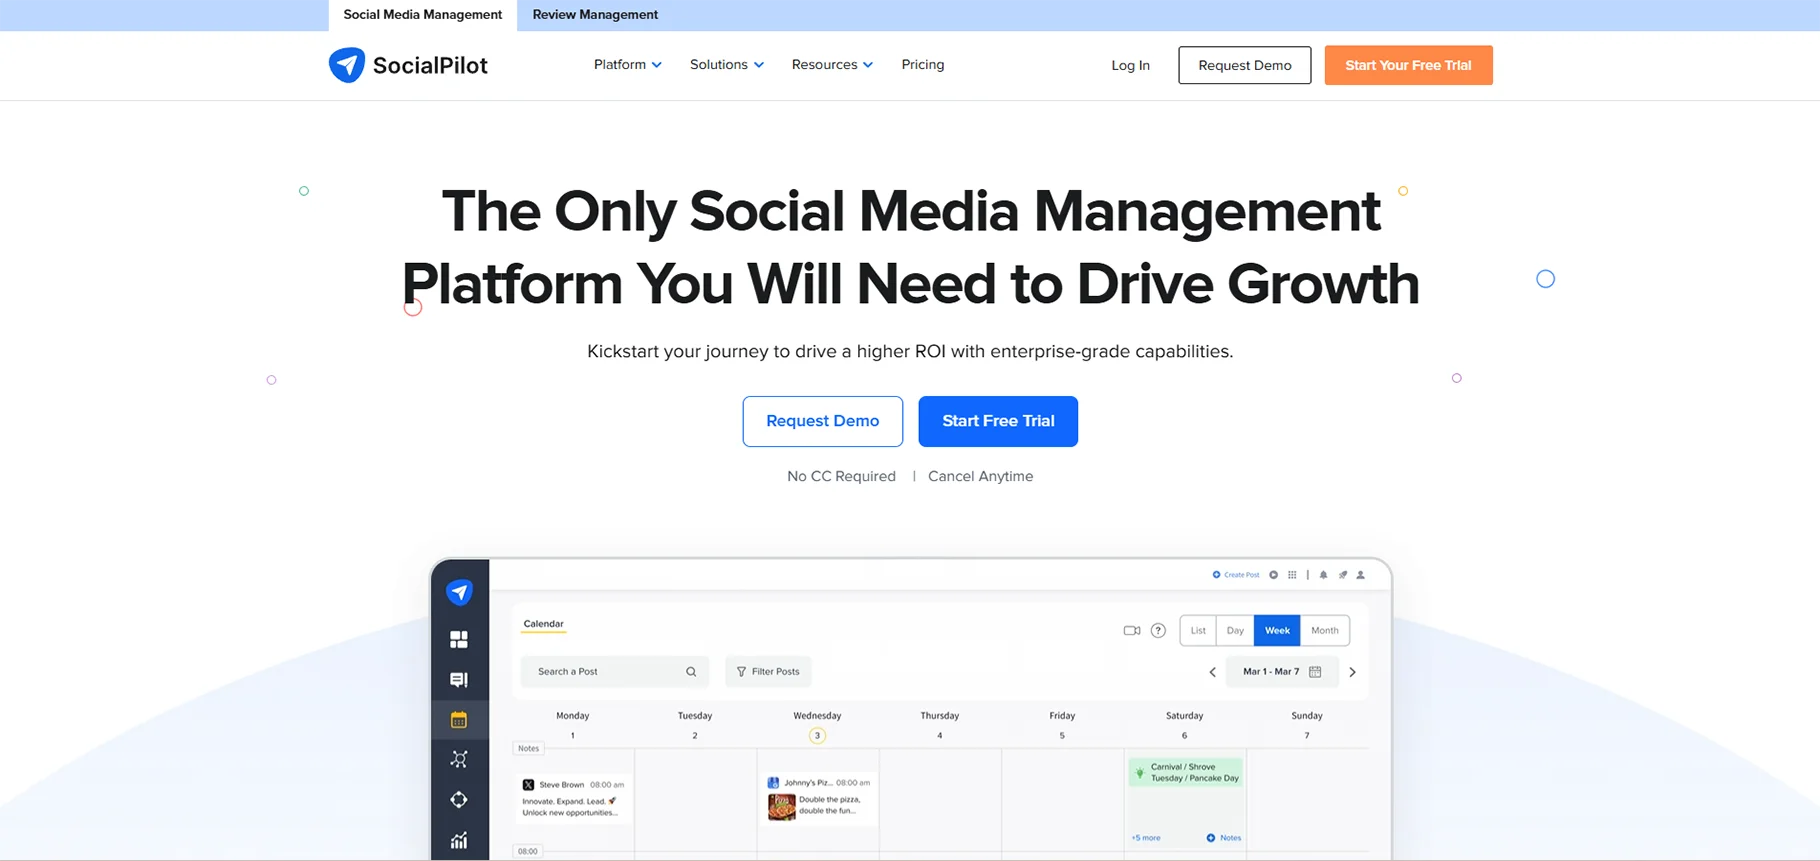Expand the +5 more link on Saturday
Image resolution: width=1820 pixels, height=861 pixels.
tap(1146, 838)
